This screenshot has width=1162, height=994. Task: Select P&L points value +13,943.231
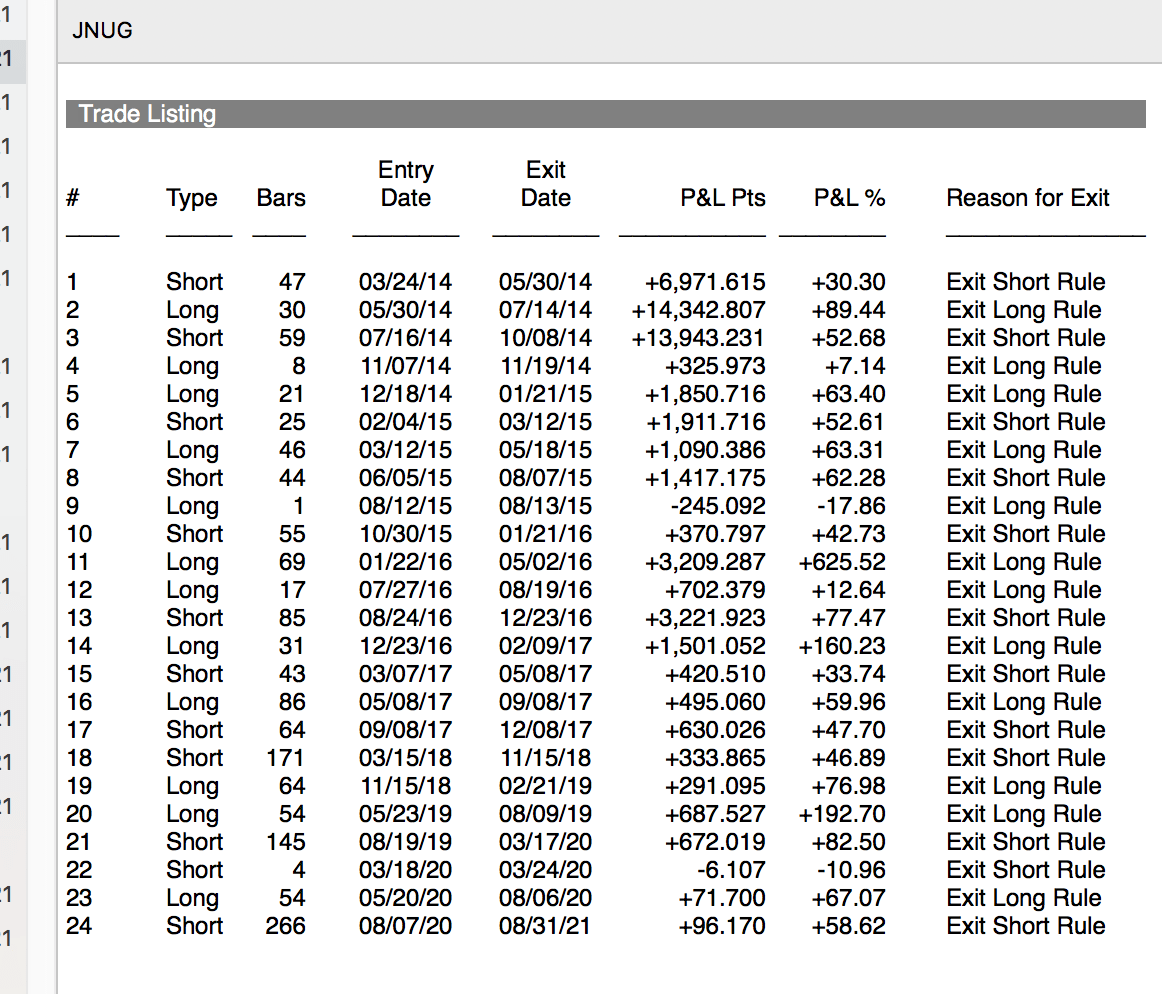(698, 338)
